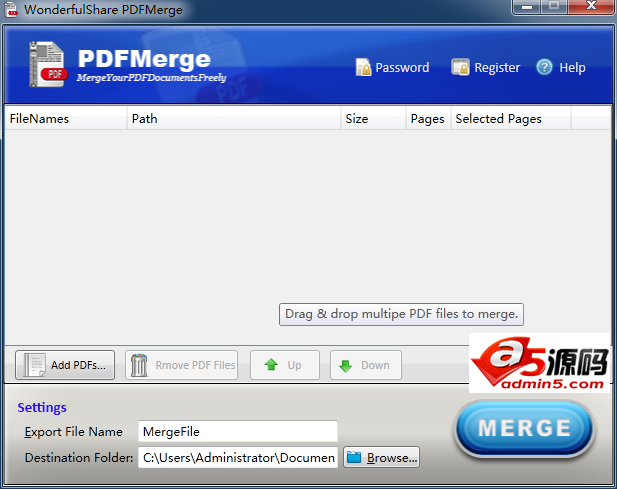Click the Password lock icon

click(363, 67)
